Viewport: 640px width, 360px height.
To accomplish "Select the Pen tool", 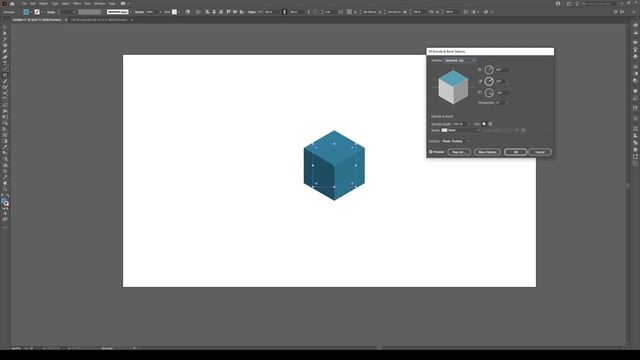I will click(x=5, y=51).
